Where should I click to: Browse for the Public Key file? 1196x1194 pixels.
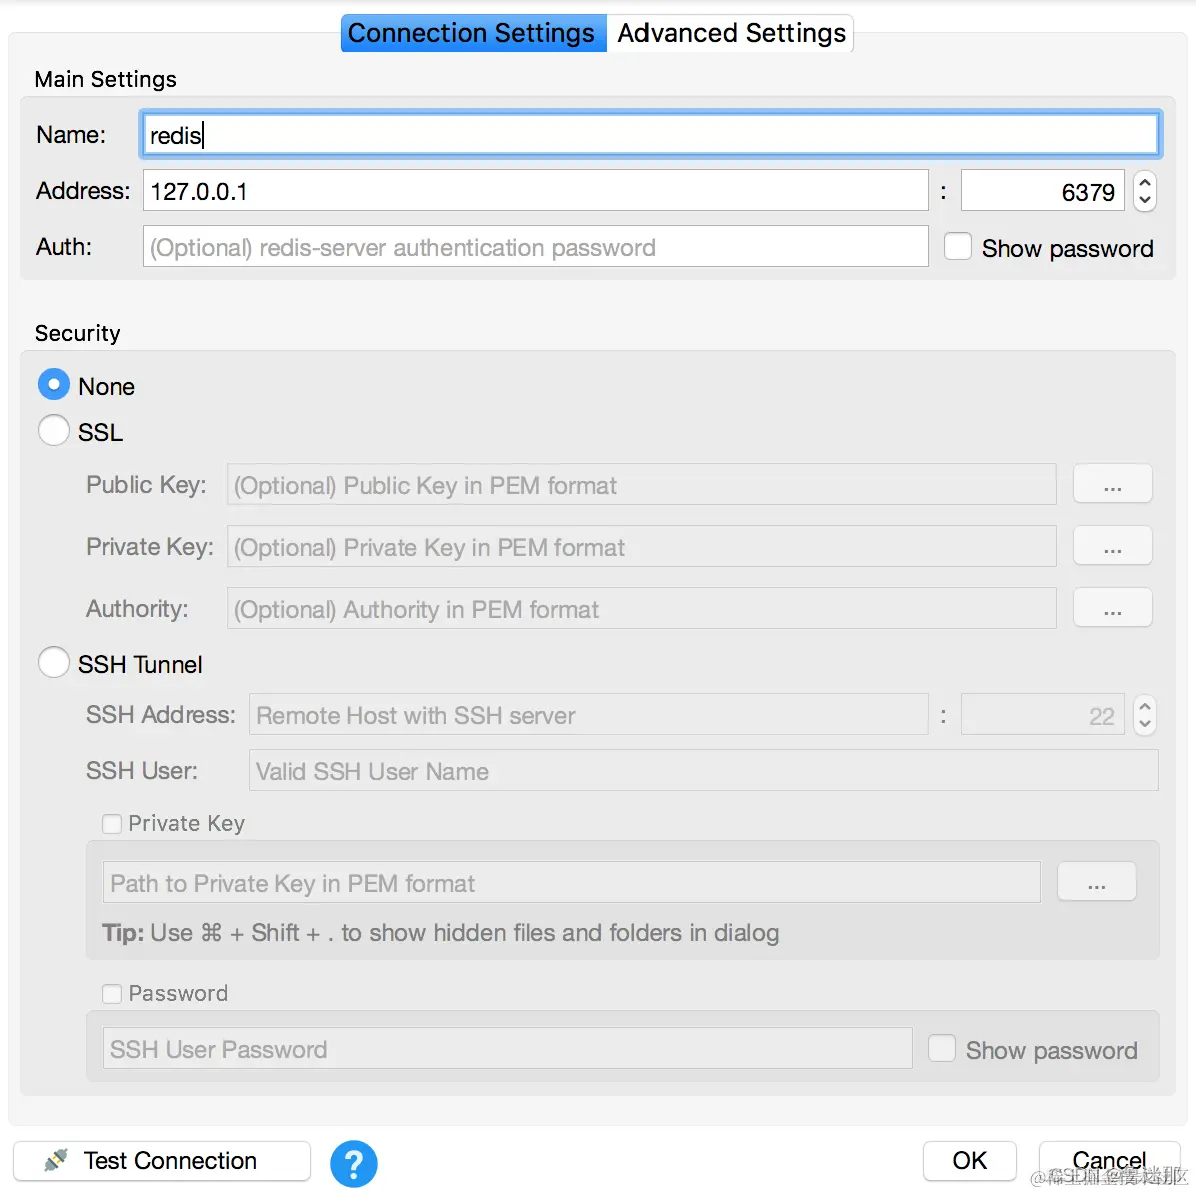click(x=1112, y=484)
